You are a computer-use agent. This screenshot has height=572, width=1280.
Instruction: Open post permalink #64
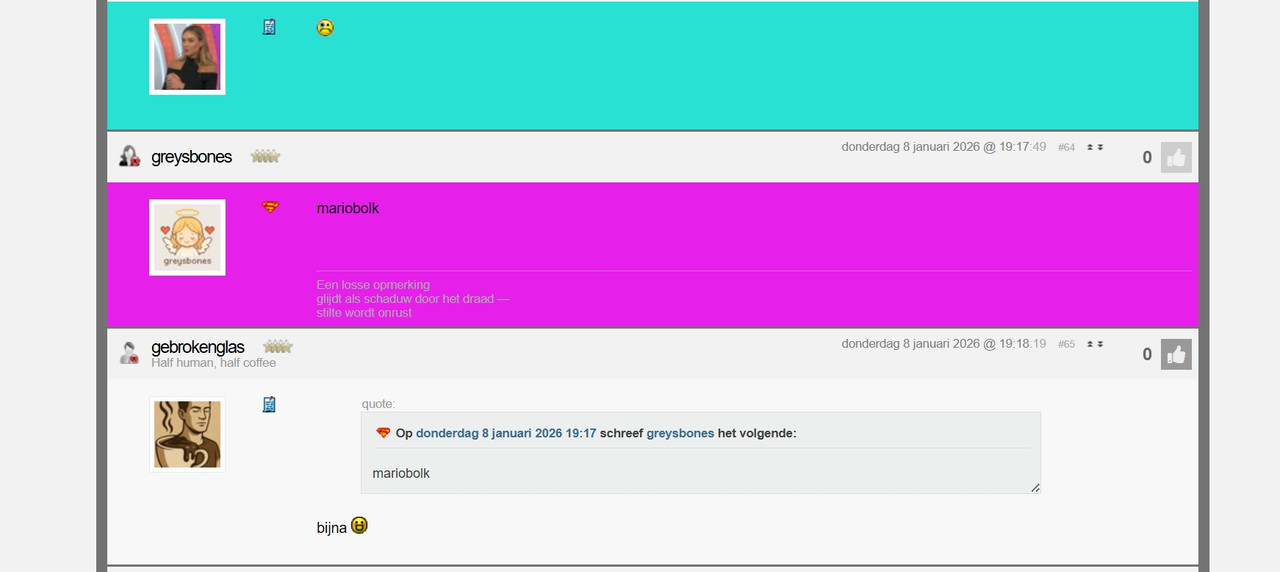1066,147
